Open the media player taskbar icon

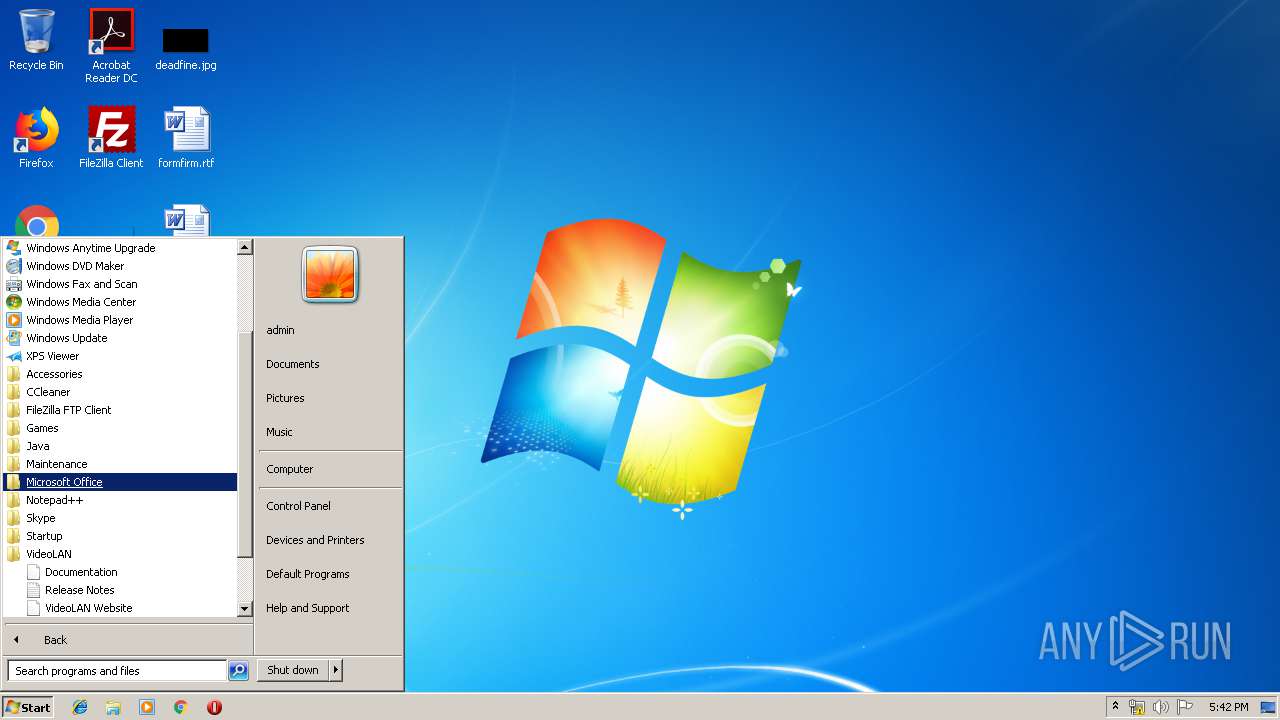point(147,707)
